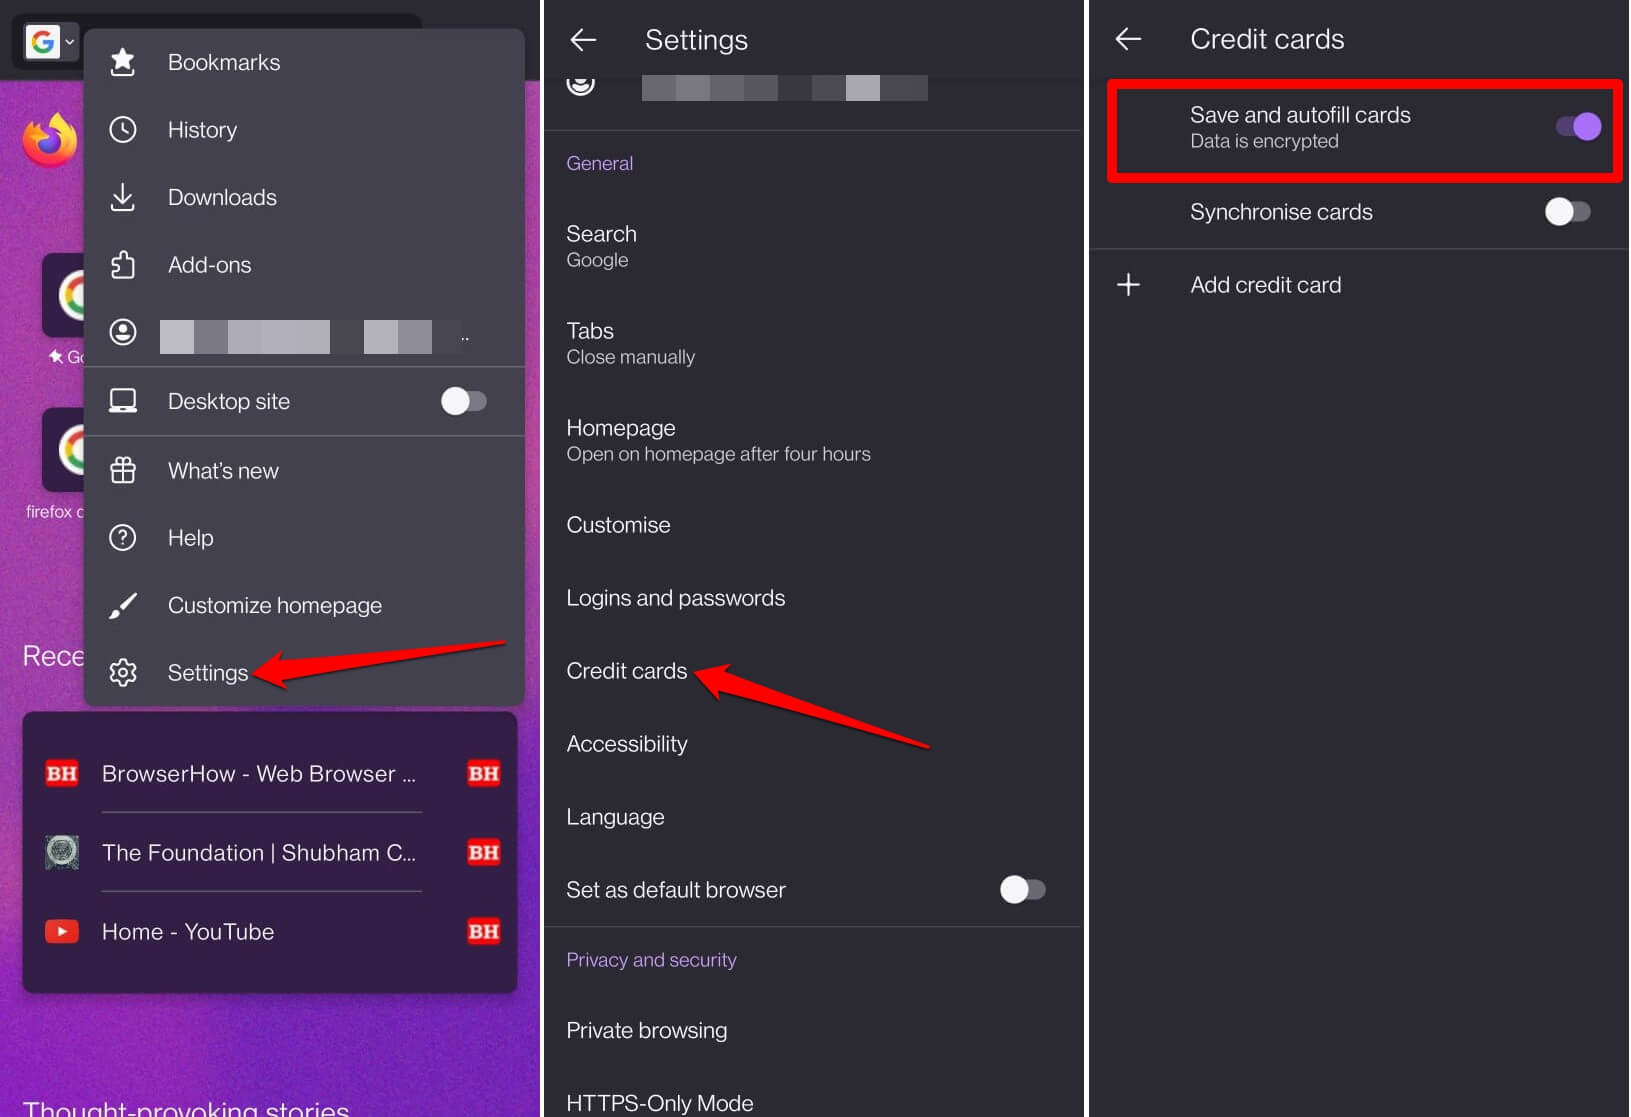This screenshot has width=1631, height=1117.
Task: Click the Google search engine icon
Action: 42,42
